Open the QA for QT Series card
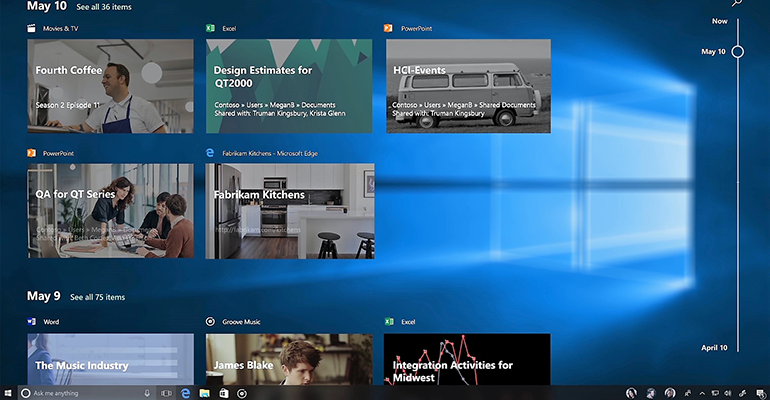 point(110,211)
